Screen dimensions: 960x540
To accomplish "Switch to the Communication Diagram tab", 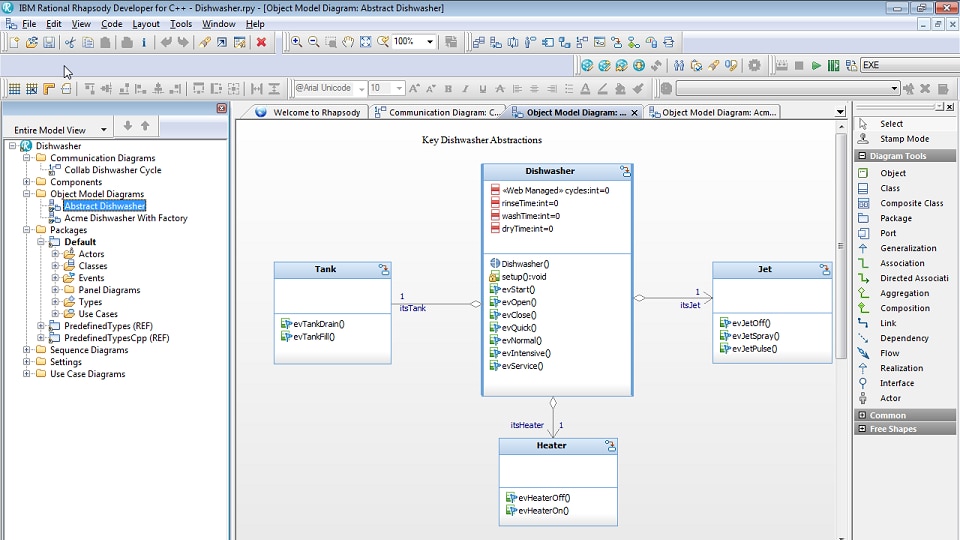I will coord(438,113).
